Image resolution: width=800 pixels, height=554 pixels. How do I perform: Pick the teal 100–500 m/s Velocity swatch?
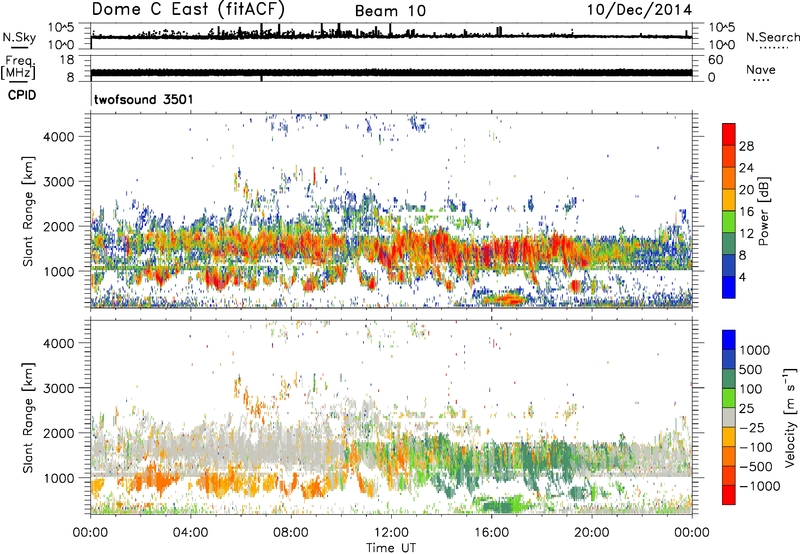(x=729, y=378)
